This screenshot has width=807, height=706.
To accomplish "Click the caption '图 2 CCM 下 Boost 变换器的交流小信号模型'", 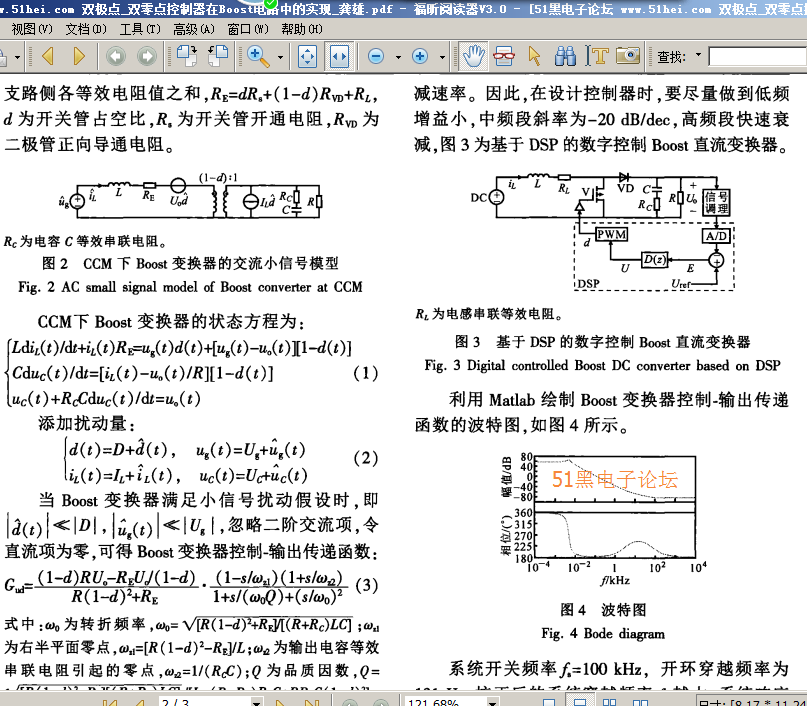I will (190, 263).
